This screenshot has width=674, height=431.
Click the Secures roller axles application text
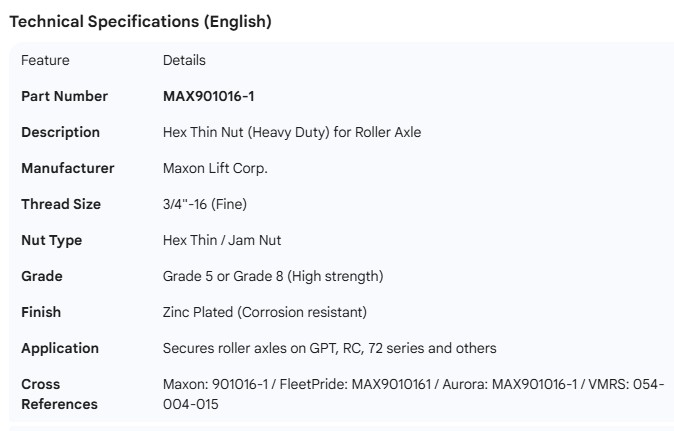pos(330,348)
